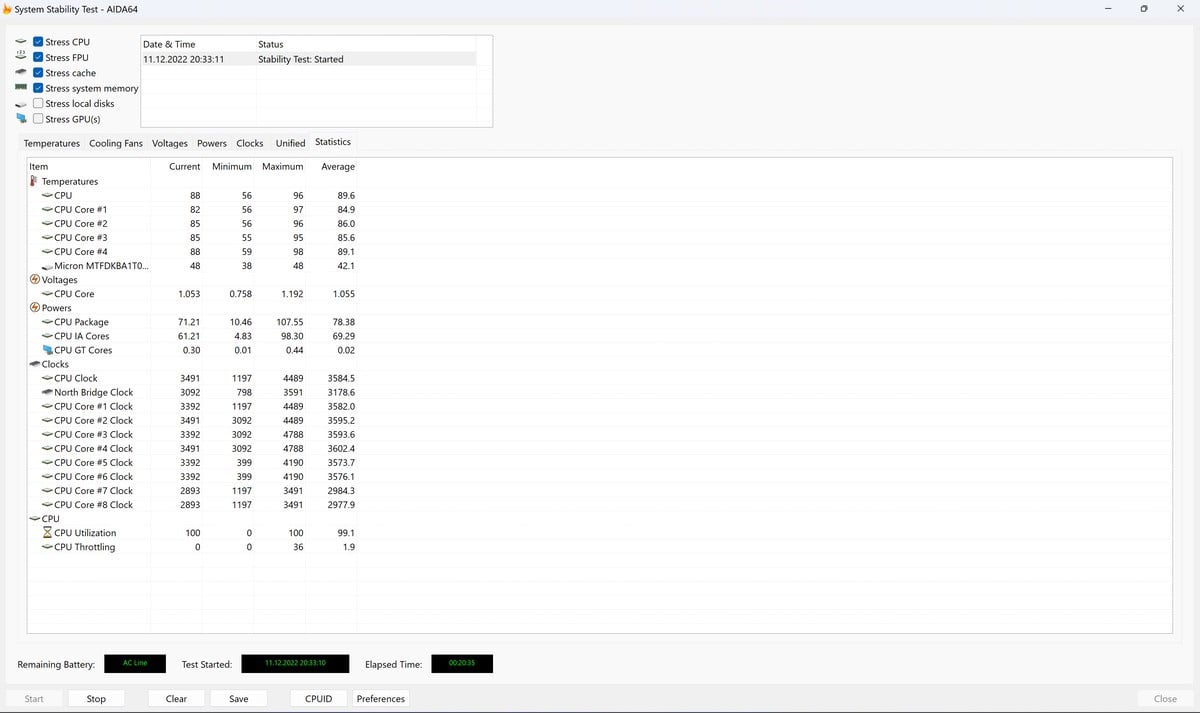The image size is (1200, 713).
Task: Click the CPU Core #6 Clock average 3576.1
Action: coord(341,476)
